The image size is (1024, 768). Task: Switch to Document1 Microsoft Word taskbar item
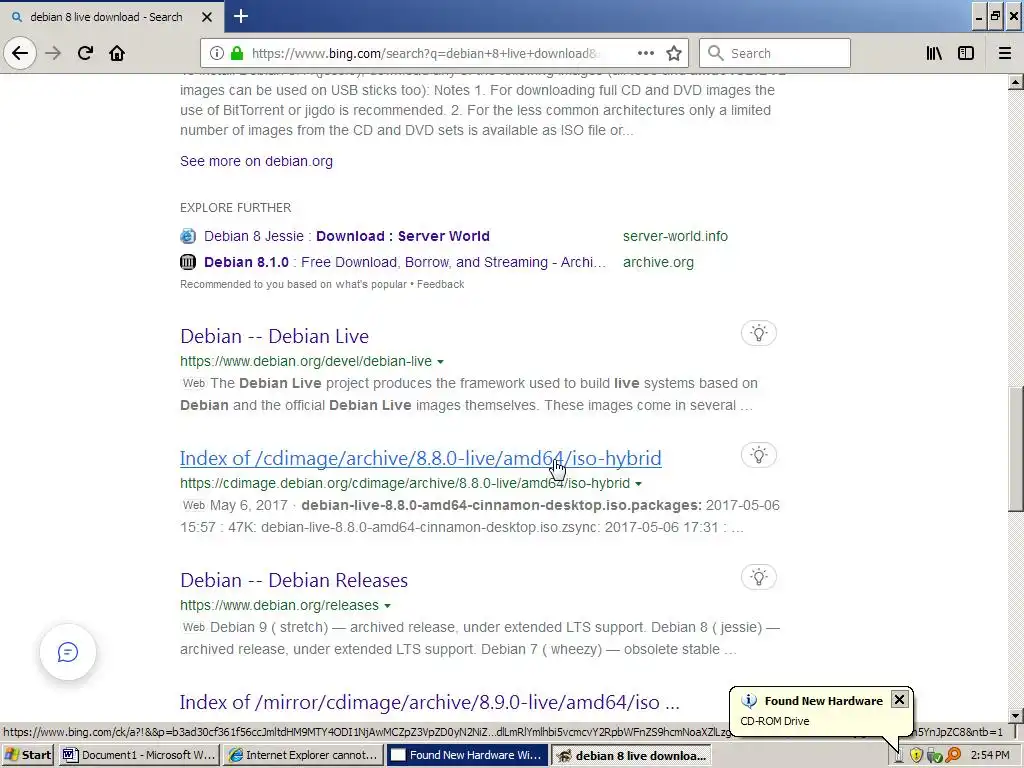pos(138,755)
